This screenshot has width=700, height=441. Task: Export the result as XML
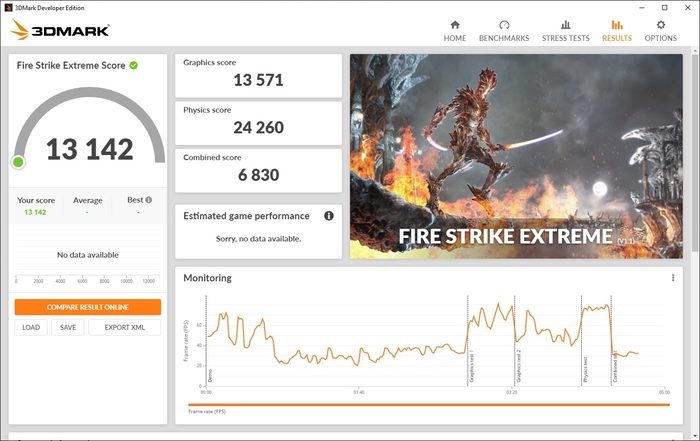(x=124, y=327)
